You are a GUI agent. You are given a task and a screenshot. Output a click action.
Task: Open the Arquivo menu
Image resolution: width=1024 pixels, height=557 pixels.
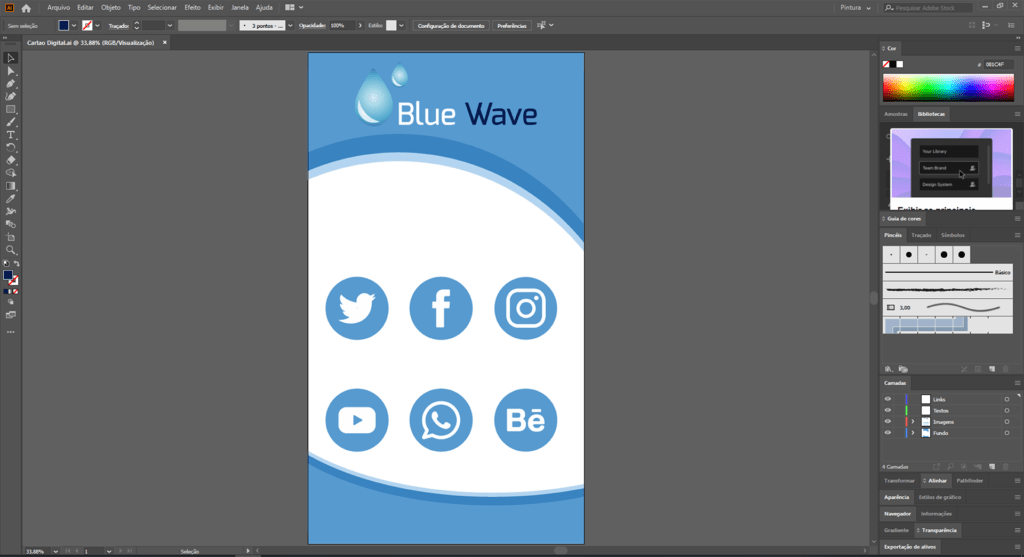(58, 8)
